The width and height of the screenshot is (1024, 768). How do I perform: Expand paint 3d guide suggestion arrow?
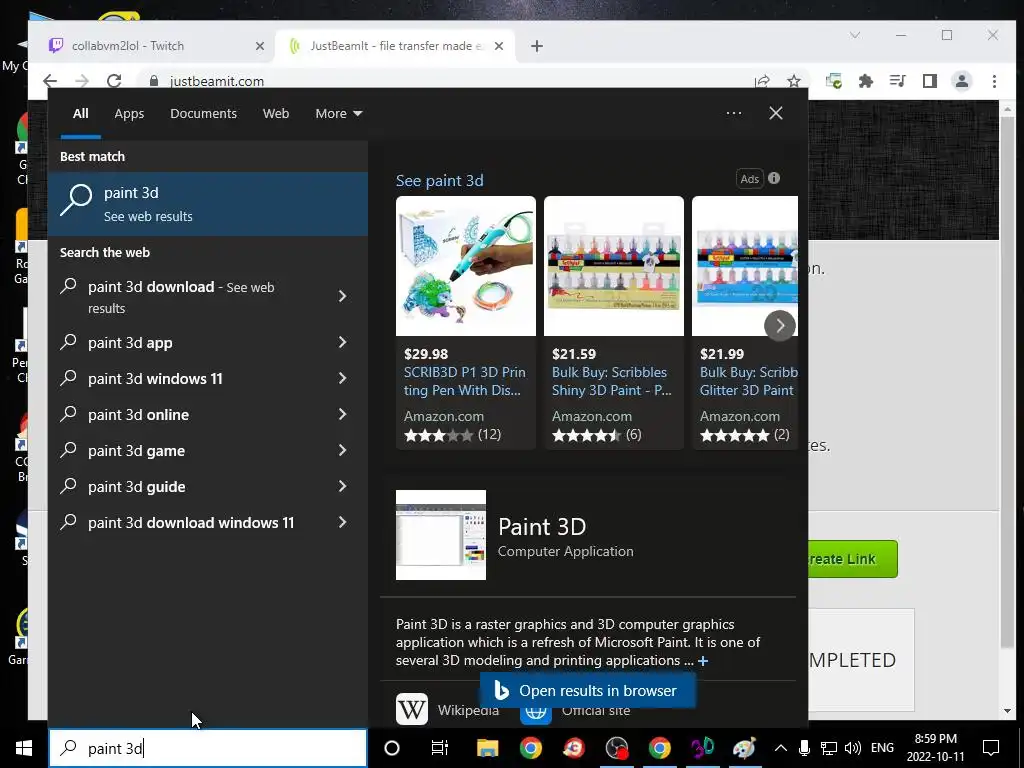coord(342,486)
